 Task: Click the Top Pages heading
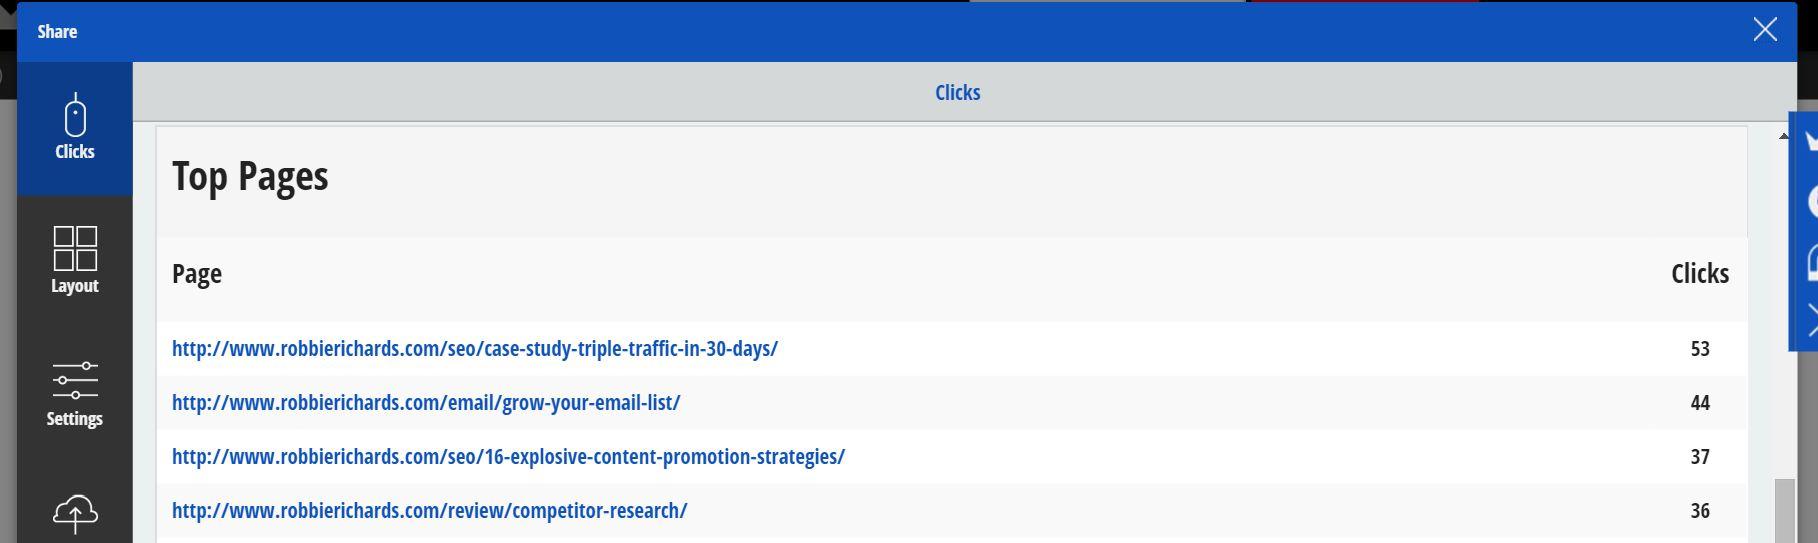pyautogui.click(x=250, y=177)
